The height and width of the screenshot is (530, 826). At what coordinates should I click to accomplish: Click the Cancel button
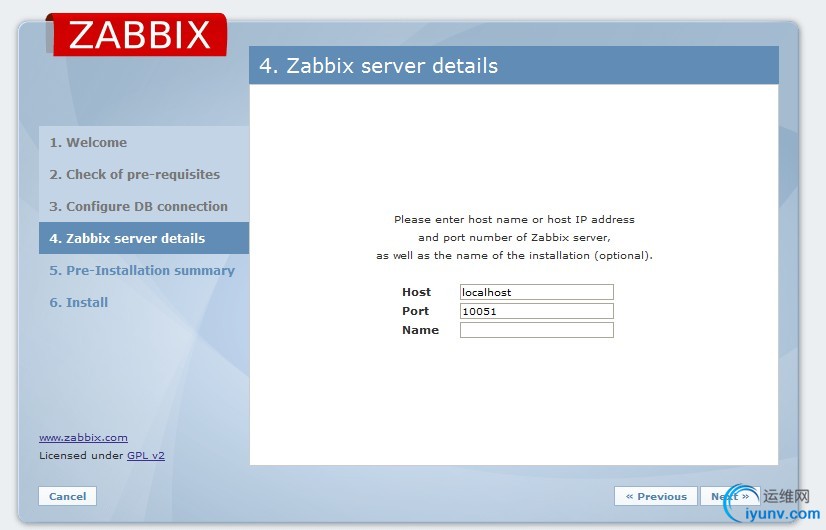(x=67, y=496)
